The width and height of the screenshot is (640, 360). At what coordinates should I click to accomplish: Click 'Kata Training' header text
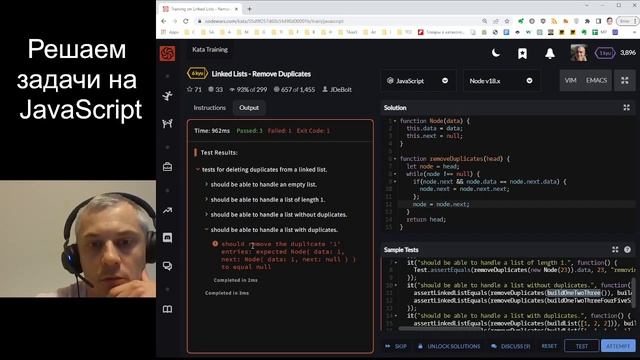[210, 49]
